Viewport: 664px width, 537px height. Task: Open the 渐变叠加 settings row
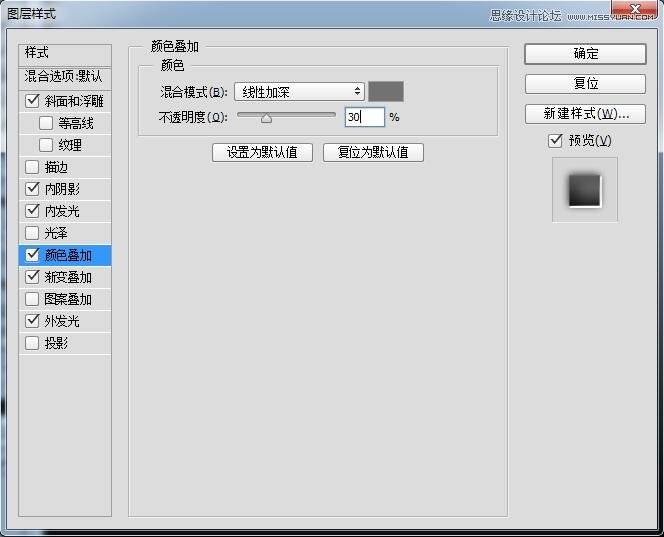click(x=65, y=277)
